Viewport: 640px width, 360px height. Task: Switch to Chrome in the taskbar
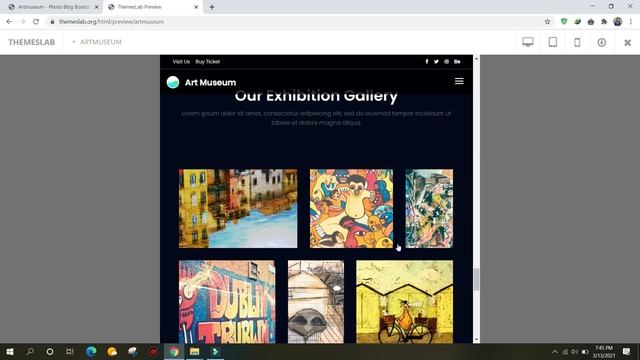174,351
